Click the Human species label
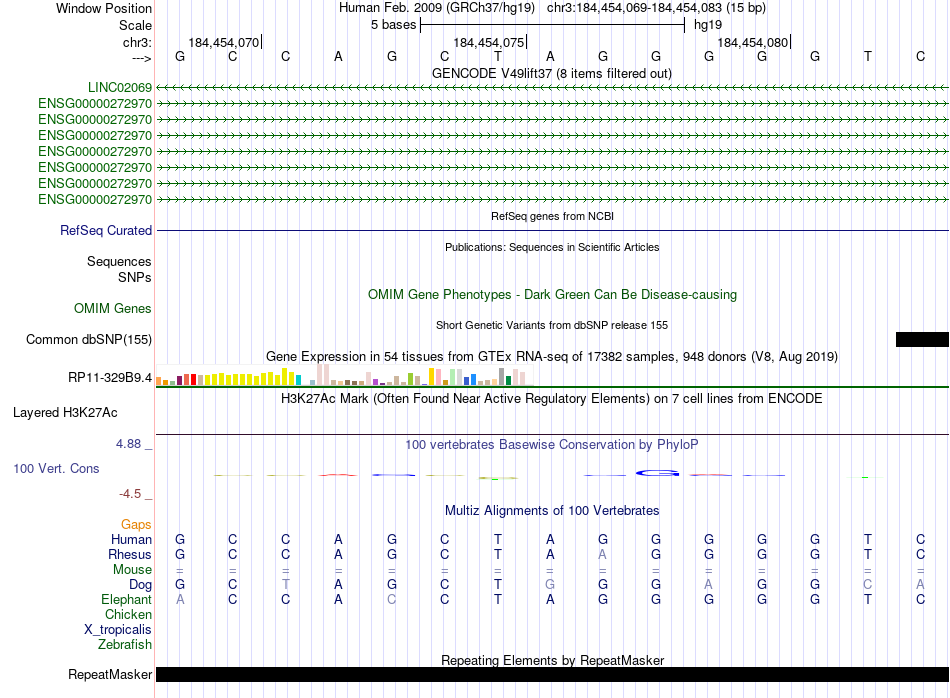950x698 pixels. (x=131, y=539)
